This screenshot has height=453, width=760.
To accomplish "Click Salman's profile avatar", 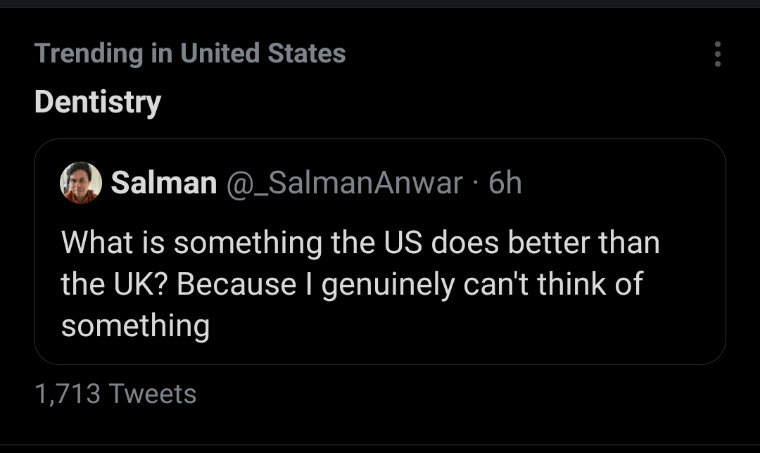I will (x=80, y=182).
